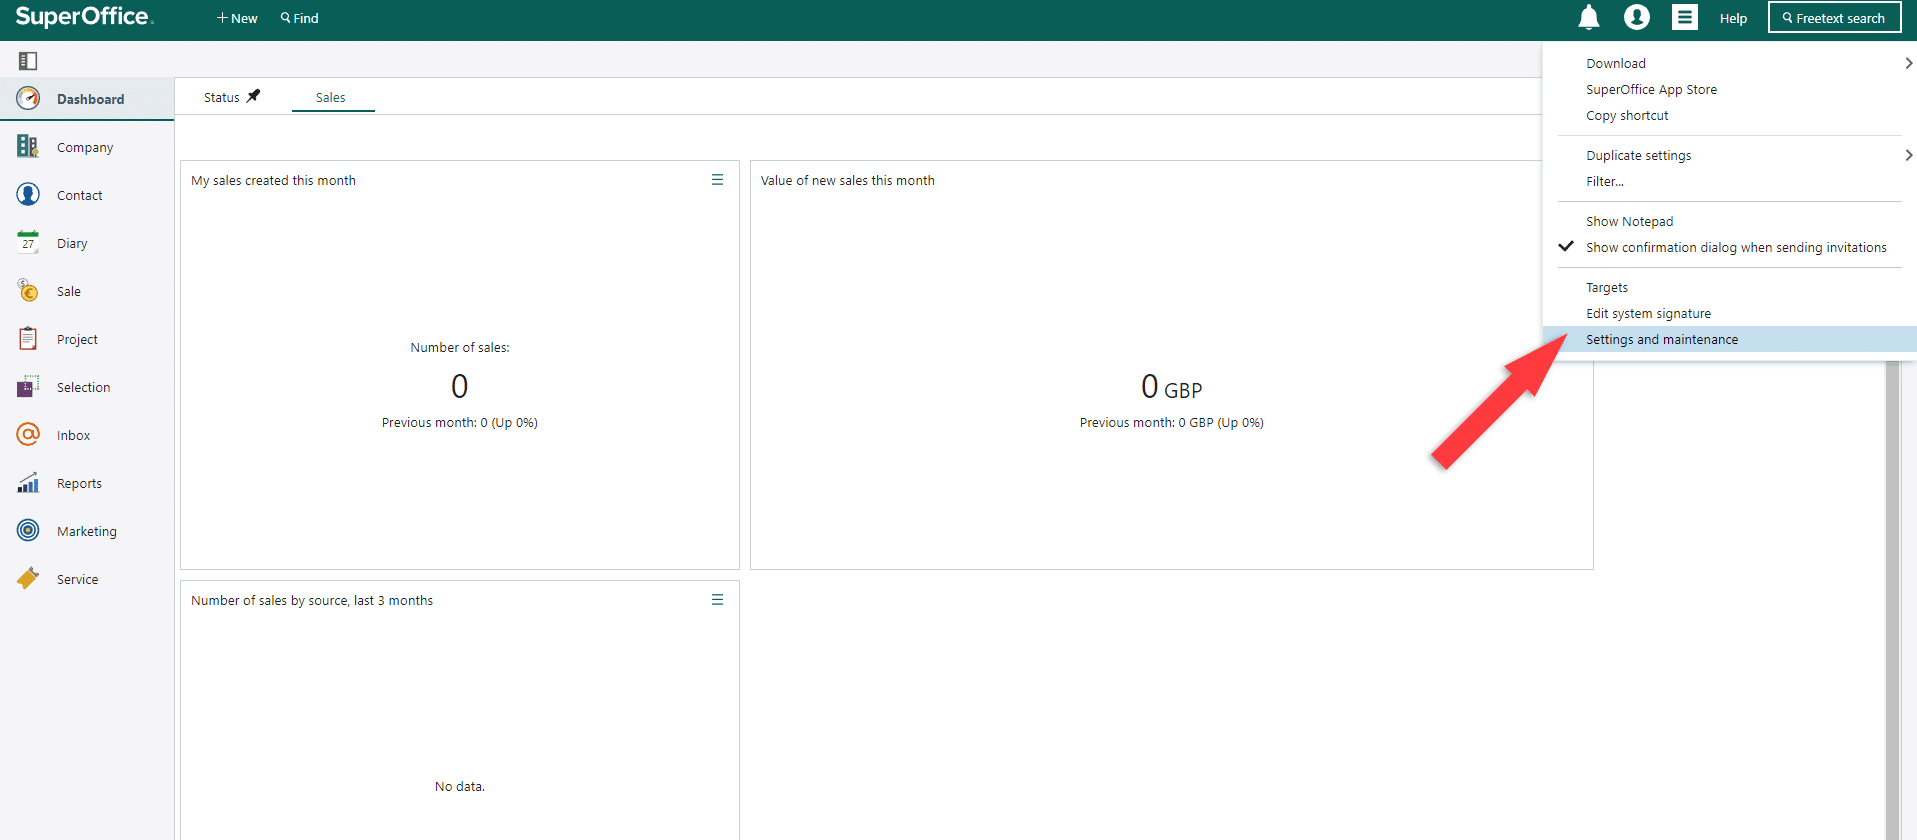Image resolution: width=1917 pixels, height=840 pixels.
Task: Open the user profile icon
Action: 1636,18
